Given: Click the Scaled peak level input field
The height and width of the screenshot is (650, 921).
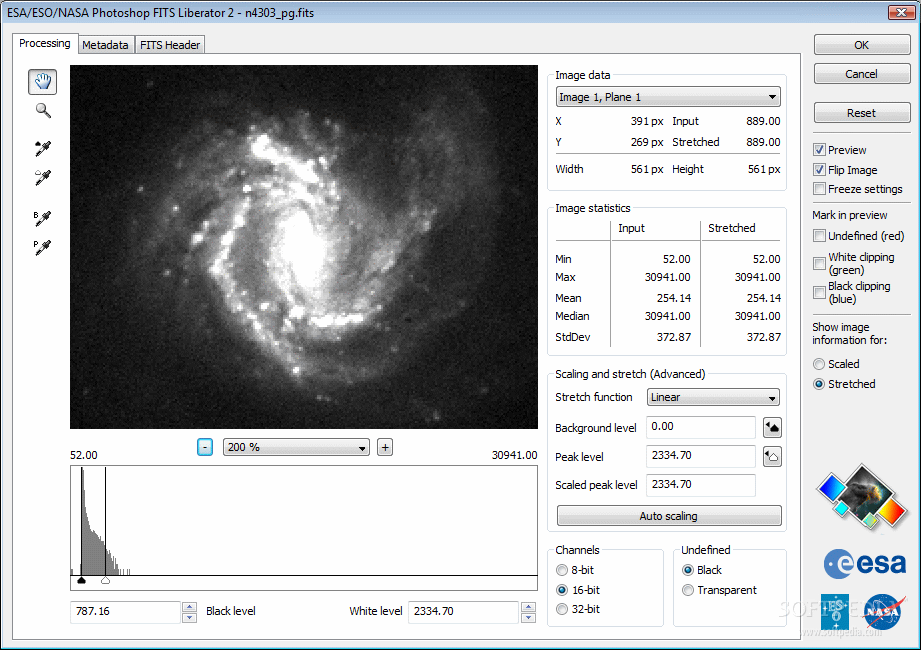Looking at the screenshot, I should (x=701, y=484).
